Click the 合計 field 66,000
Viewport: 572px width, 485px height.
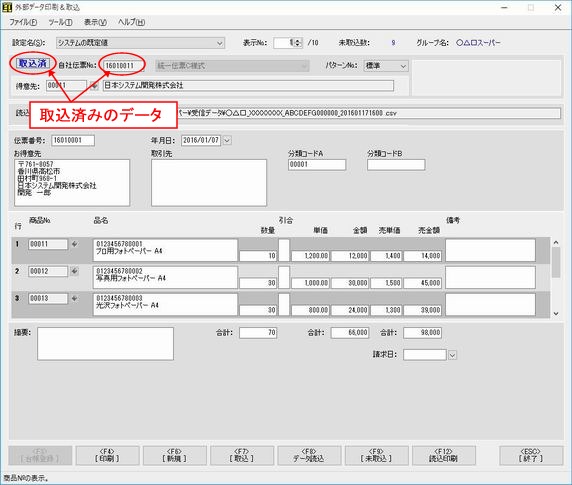[x=350, y=333]
